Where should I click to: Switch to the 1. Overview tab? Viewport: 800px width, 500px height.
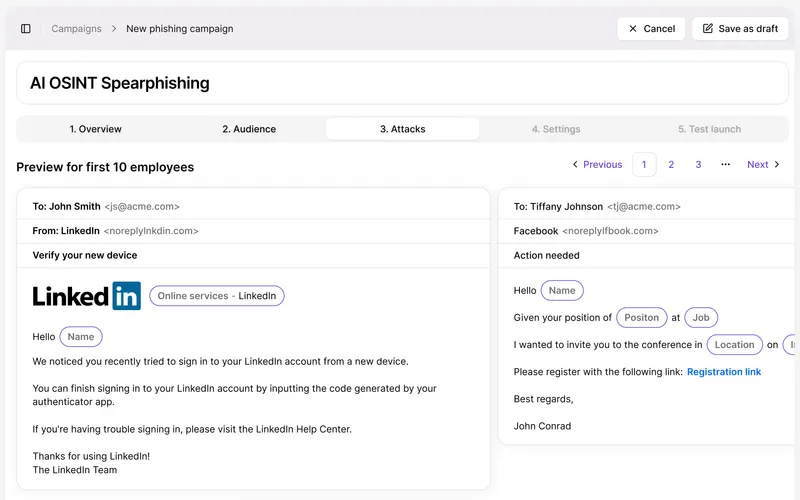point(95,129)
